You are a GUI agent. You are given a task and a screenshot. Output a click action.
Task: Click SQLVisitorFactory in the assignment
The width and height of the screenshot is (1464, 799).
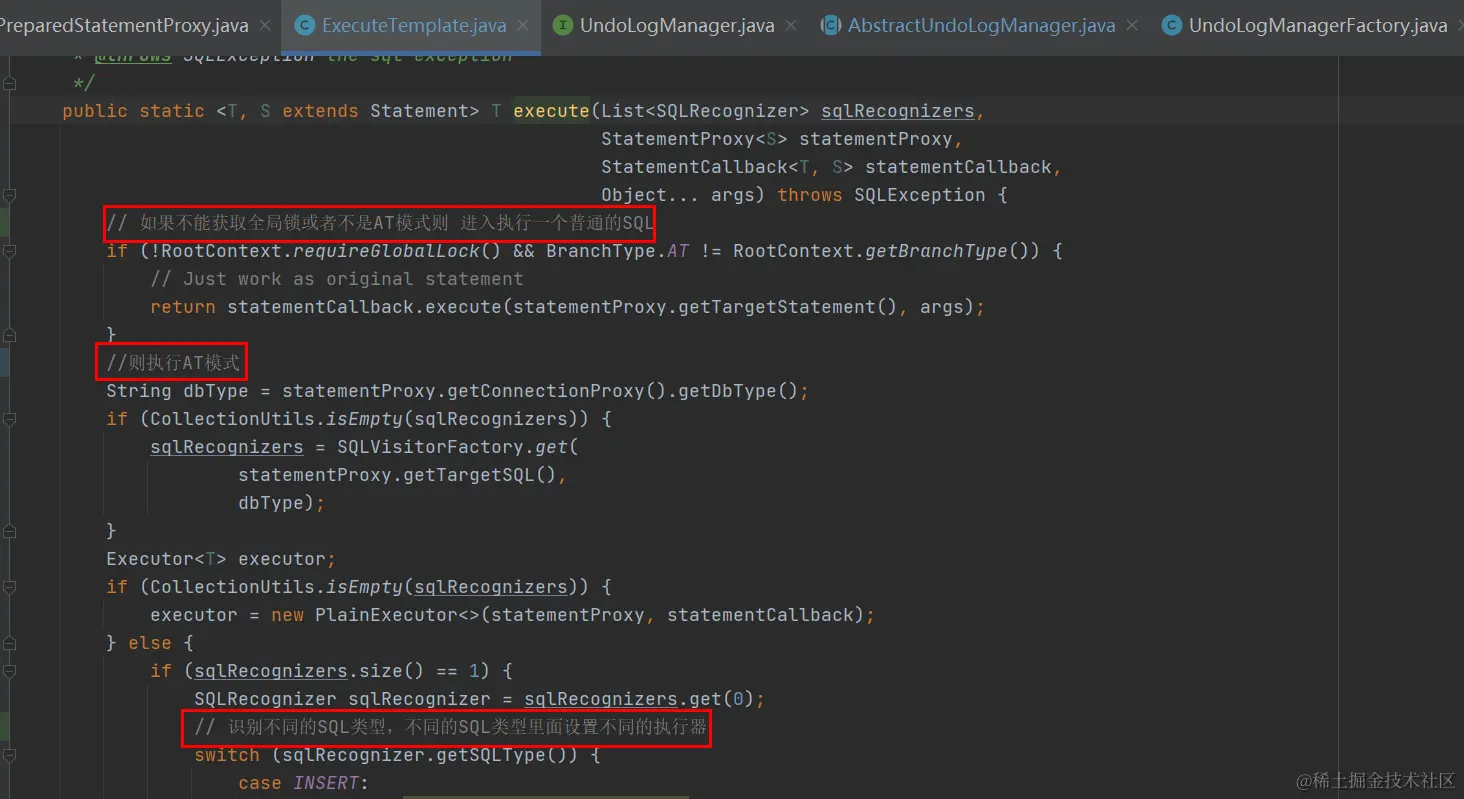[430, 447]
